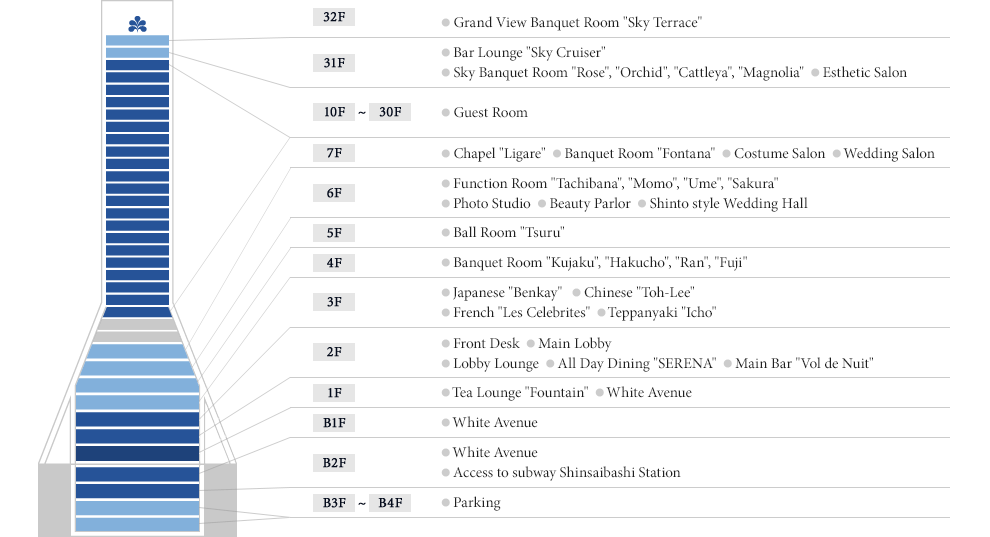Click the 30F label in guest room range
The height and width of the screenshot is (537, 990).
coord(390,112)
